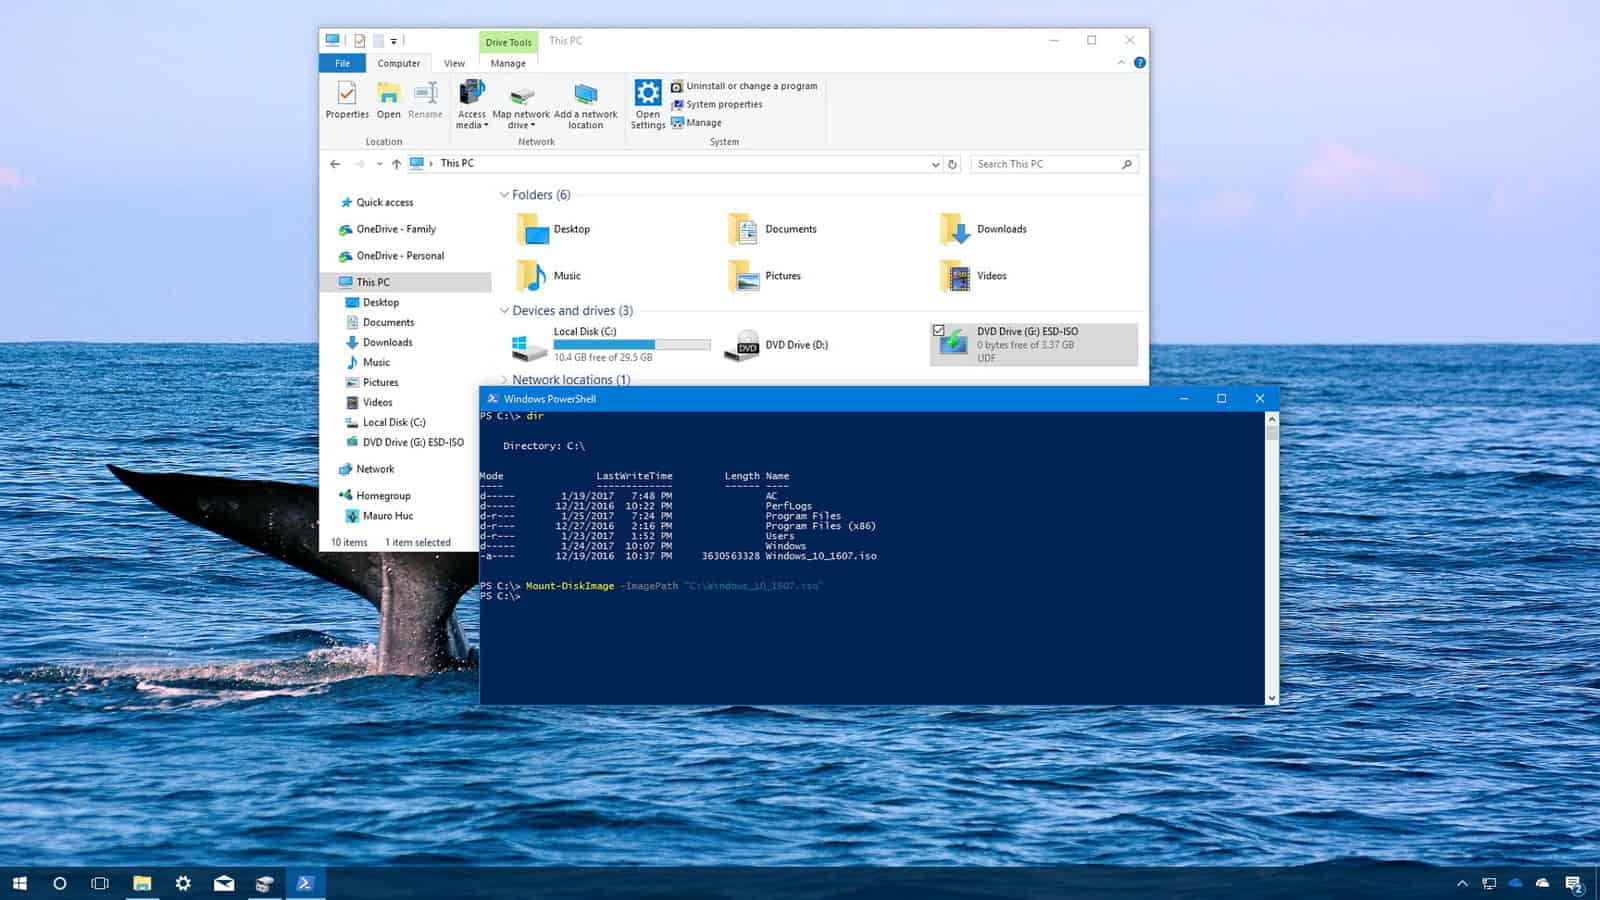The image size is (1600, 900).
Task: Switch to the Computer ribbon tab
Action: [399, 63]
